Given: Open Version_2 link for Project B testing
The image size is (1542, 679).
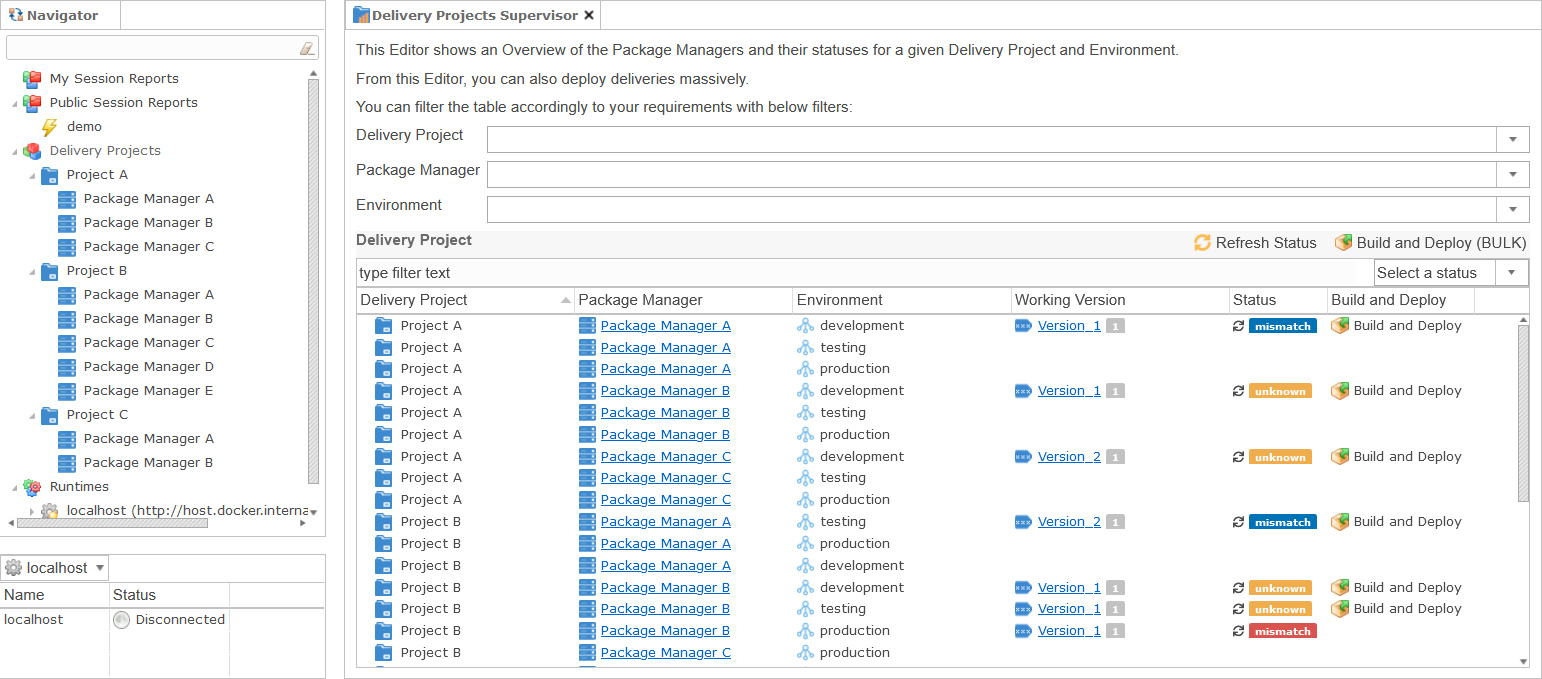Looking at the screenshot, I should pyautogui.click(x=1068, y=522).
